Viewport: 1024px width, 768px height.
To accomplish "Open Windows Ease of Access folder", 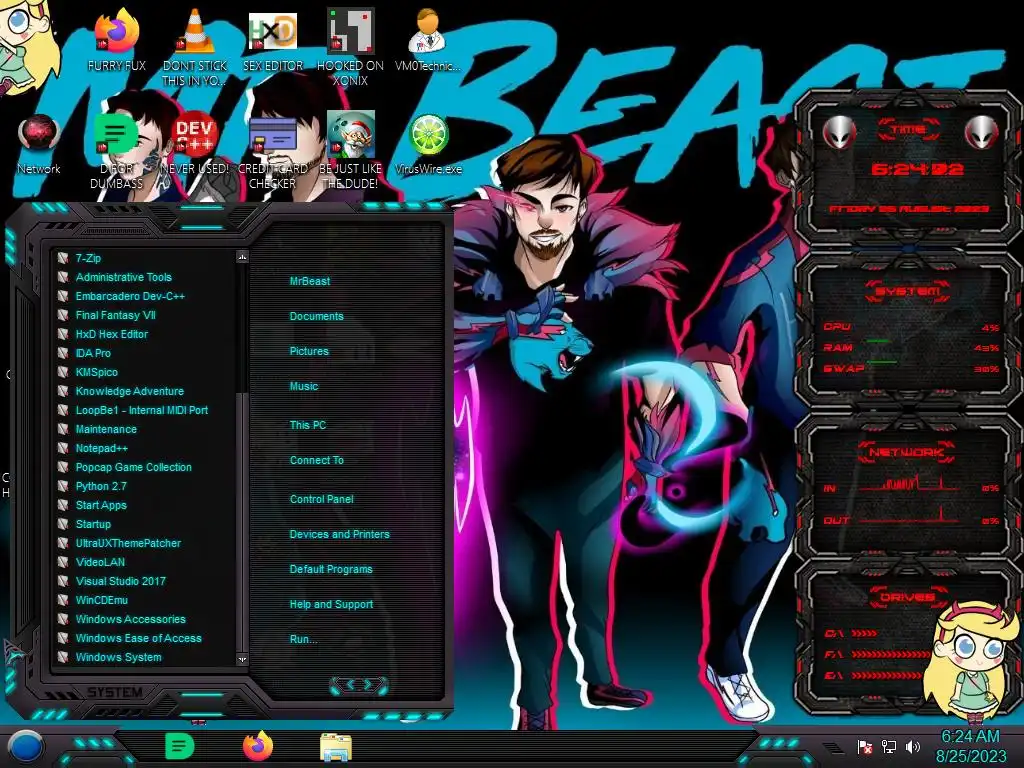I will tap(138, 638).
